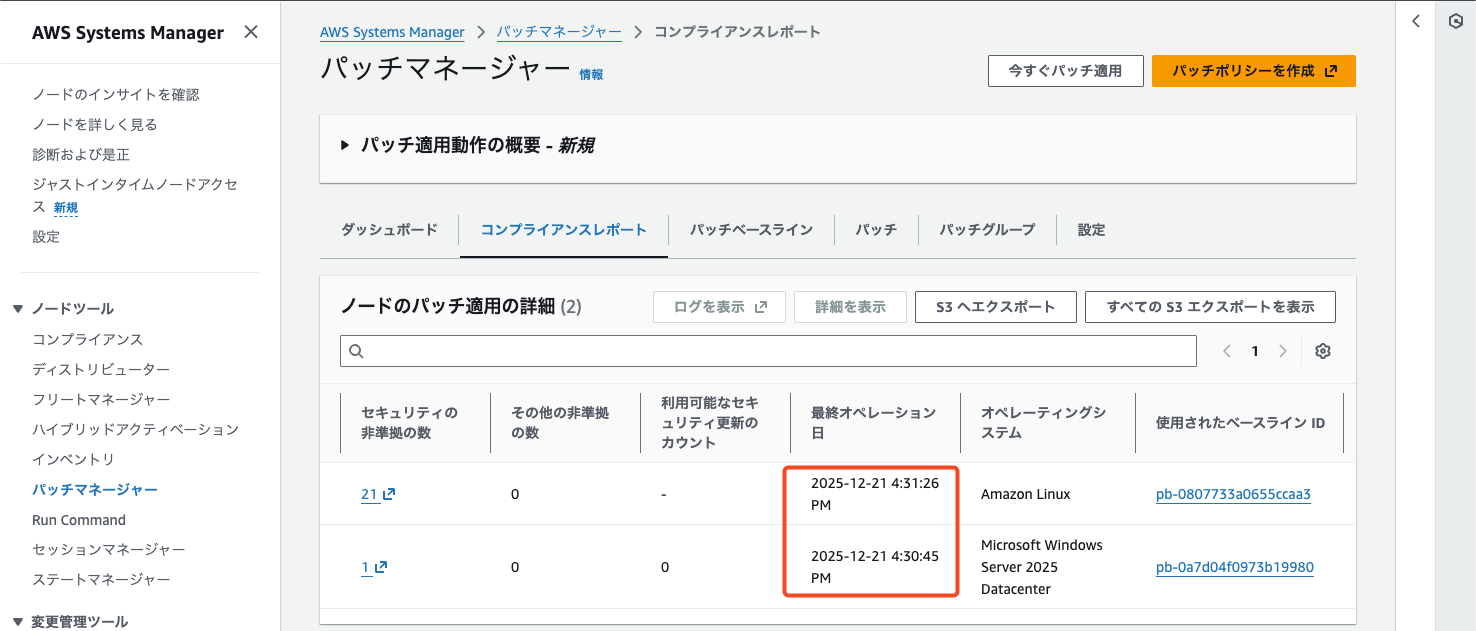Go to previous page of results
Screen dimensions: 1476x631
pos(1227,351)
